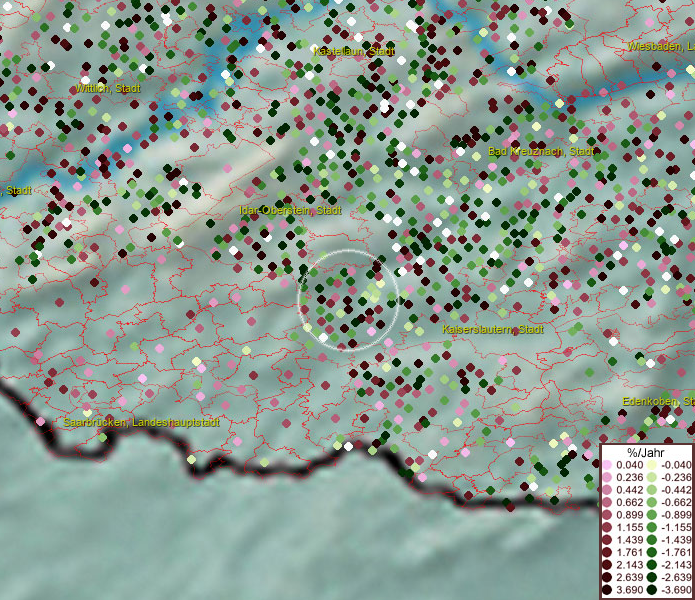Image resolution: width=695 pixels, height=600 pixels.
Task: Select the Bad Kreuznach, Stadt label
Action: pos(541,151)
